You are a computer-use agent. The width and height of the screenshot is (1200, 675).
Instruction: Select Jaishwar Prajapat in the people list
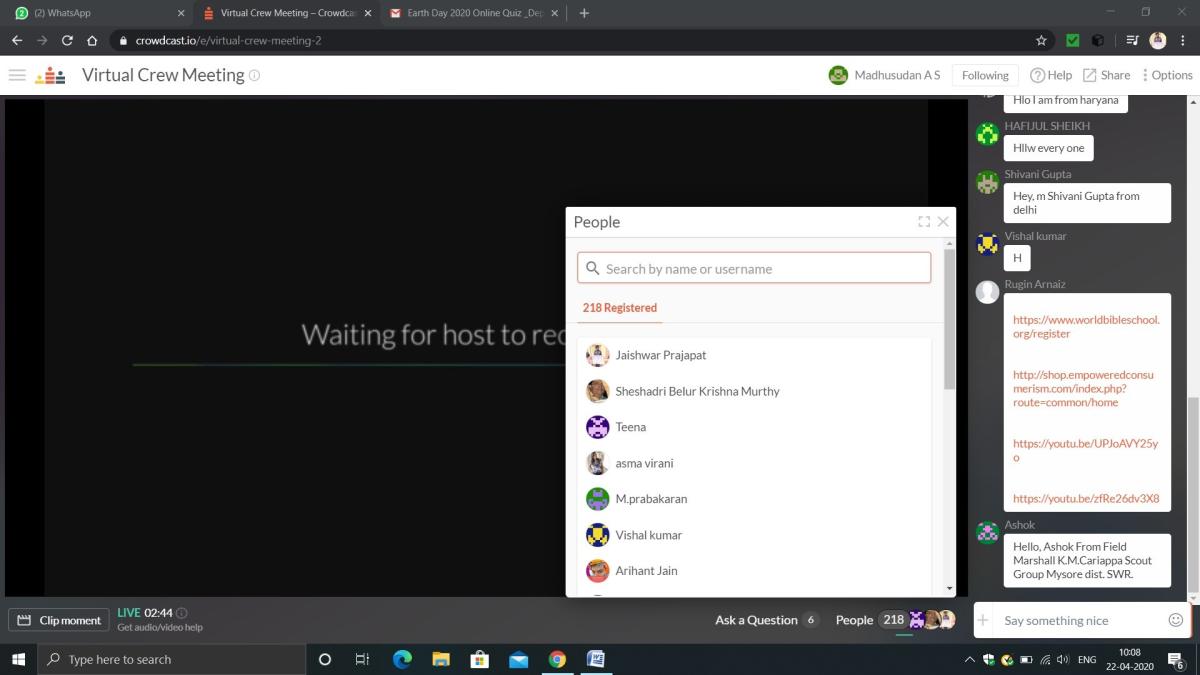click(754, 355)
